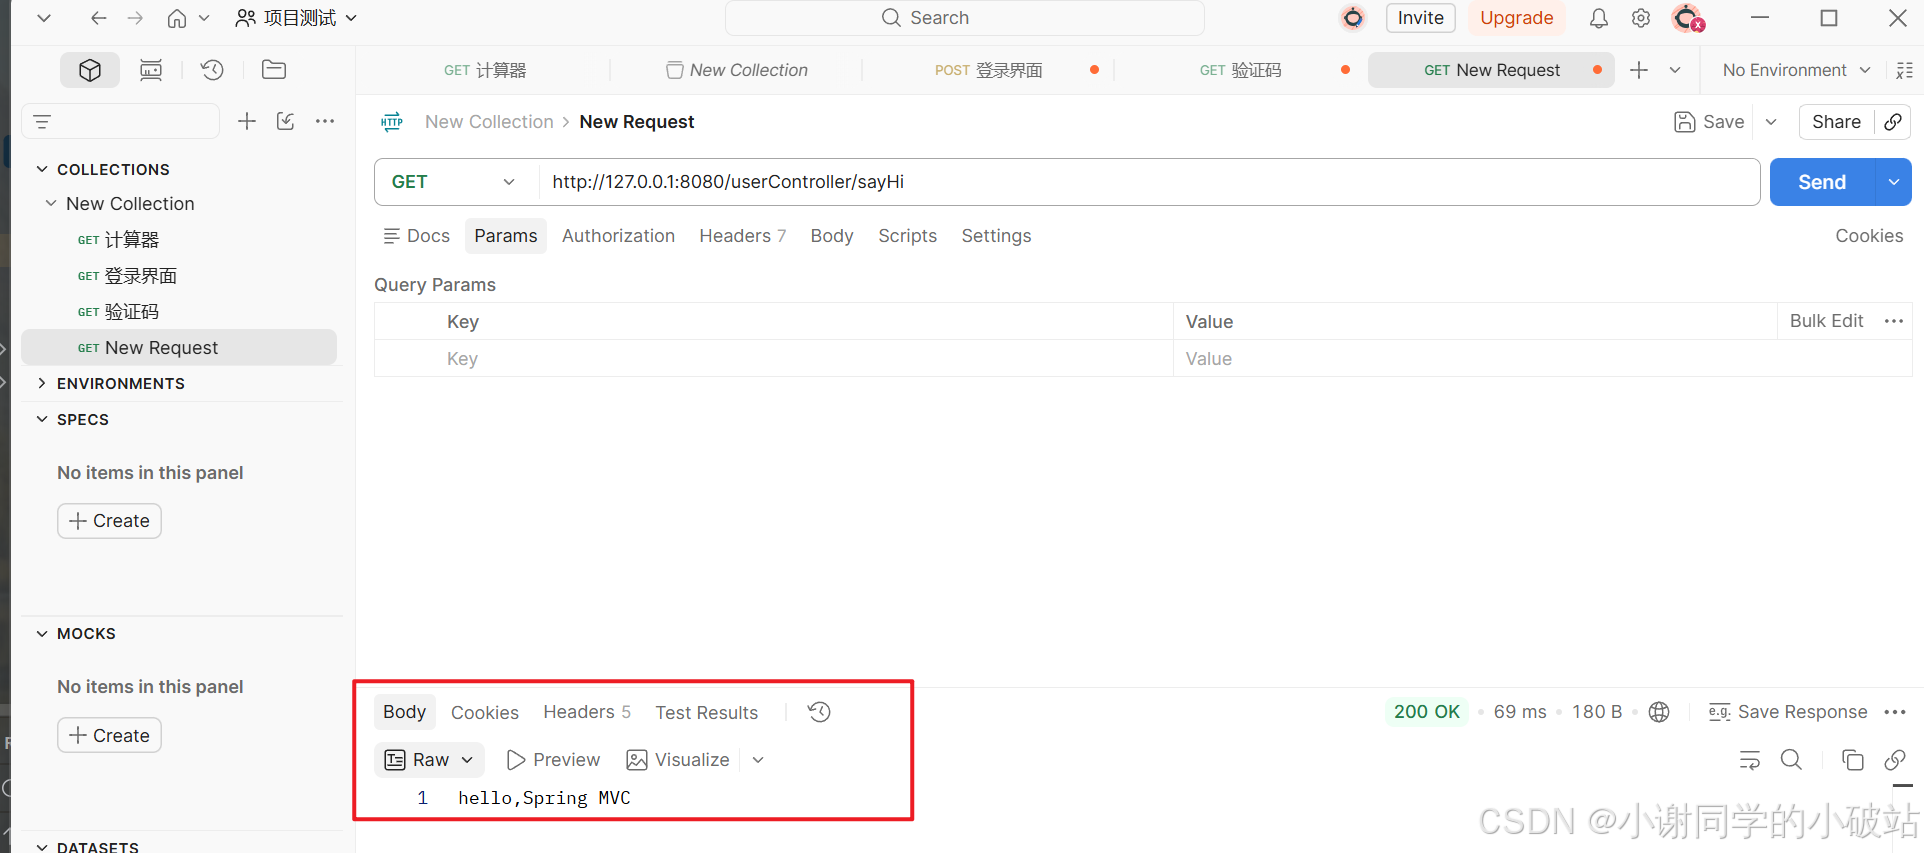
Task: Focus the global Search box
Action: 965,18
